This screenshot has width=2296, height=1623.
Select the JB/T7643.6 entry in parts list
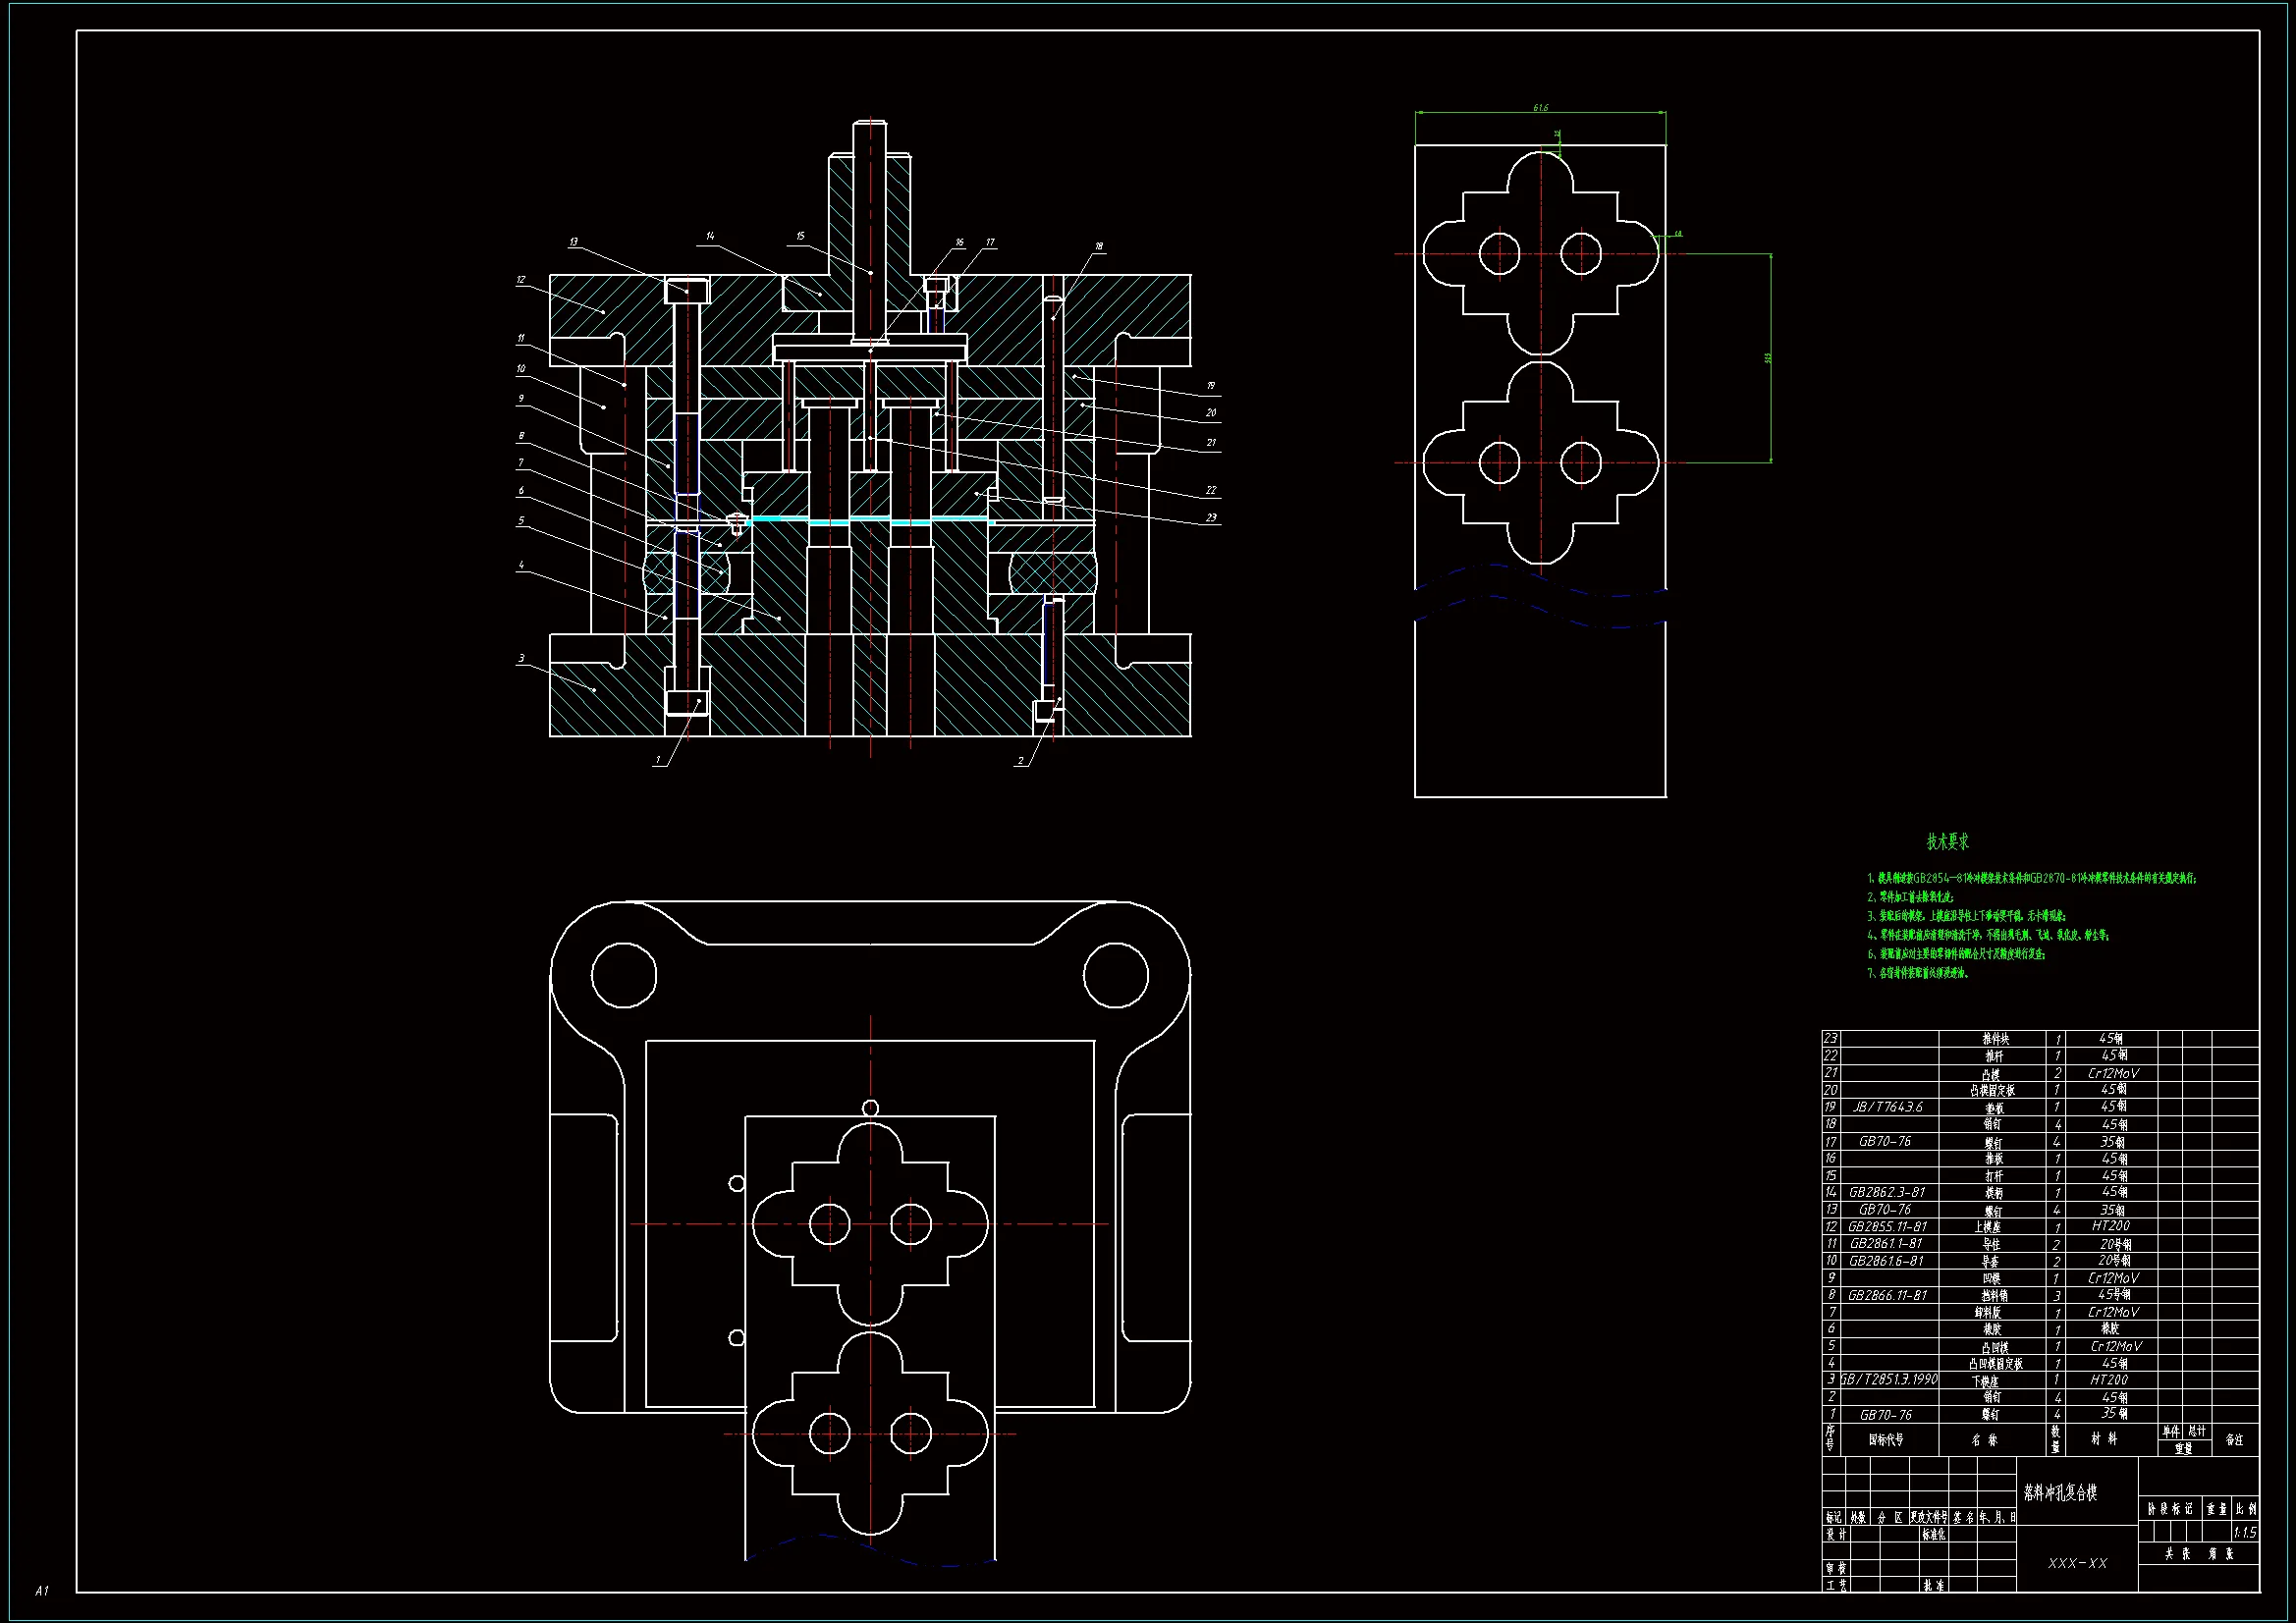pos(1887,1107)
